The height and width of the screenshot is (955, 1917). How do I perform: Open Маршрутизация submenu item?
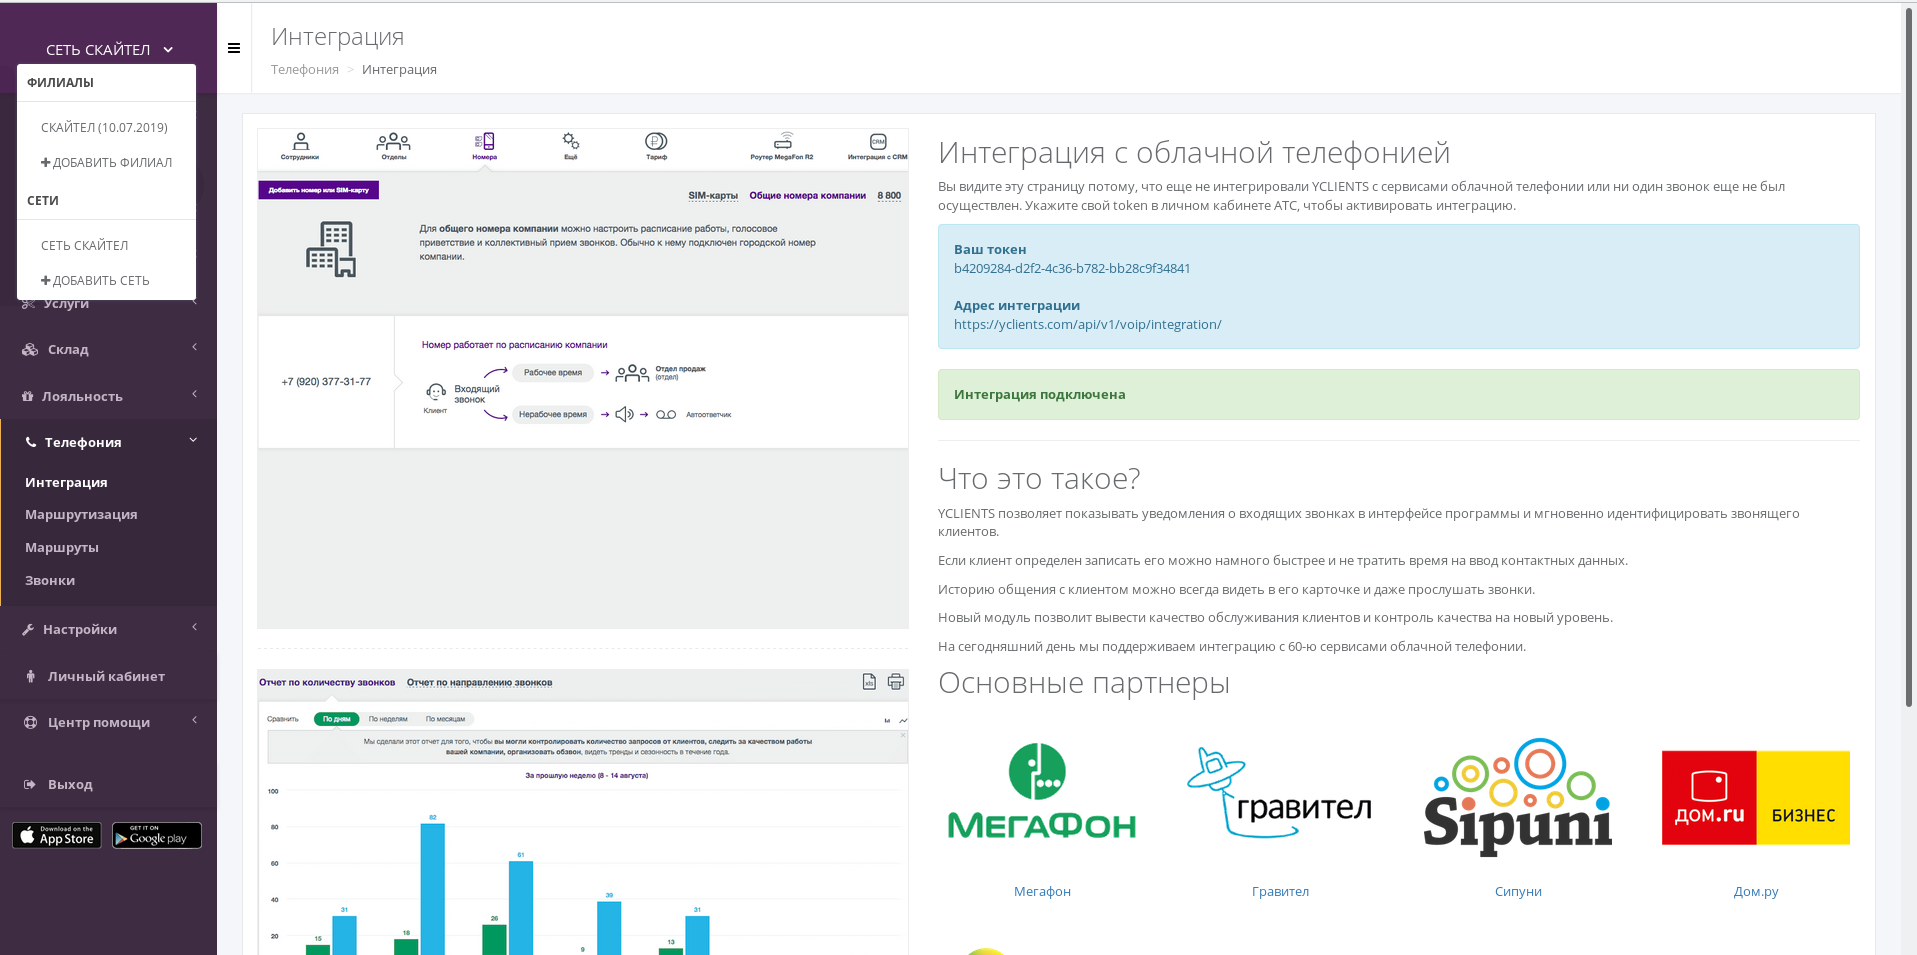[x=81, y=514]
